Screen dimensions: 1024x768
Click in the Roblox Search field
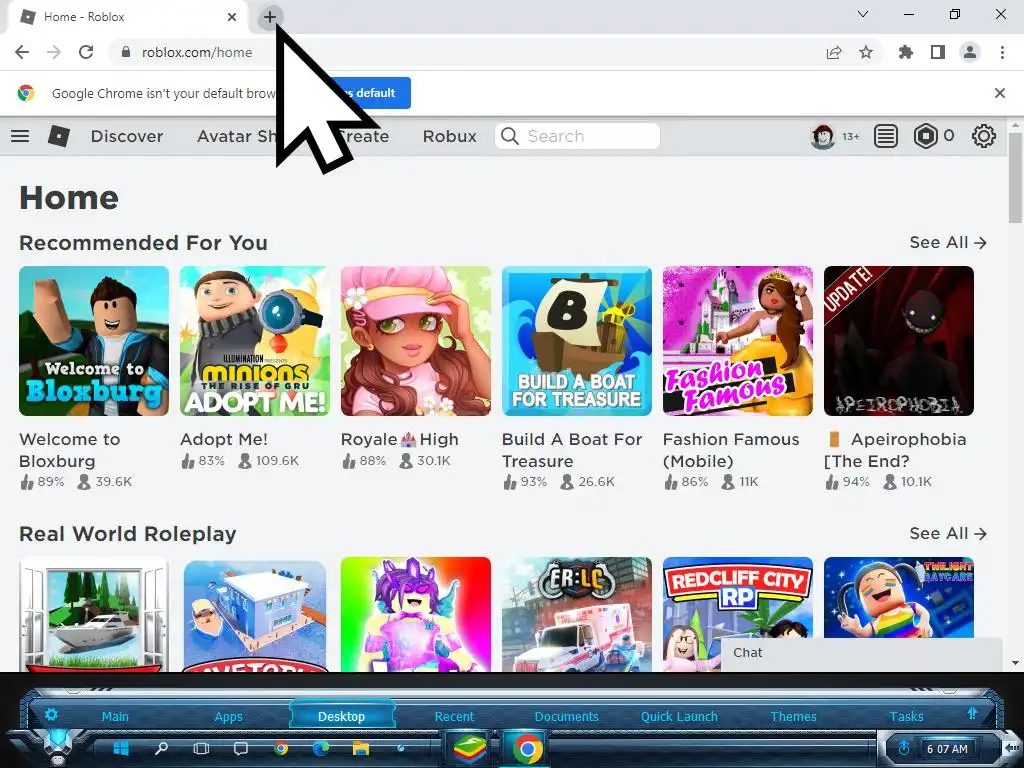pos(577,136)
